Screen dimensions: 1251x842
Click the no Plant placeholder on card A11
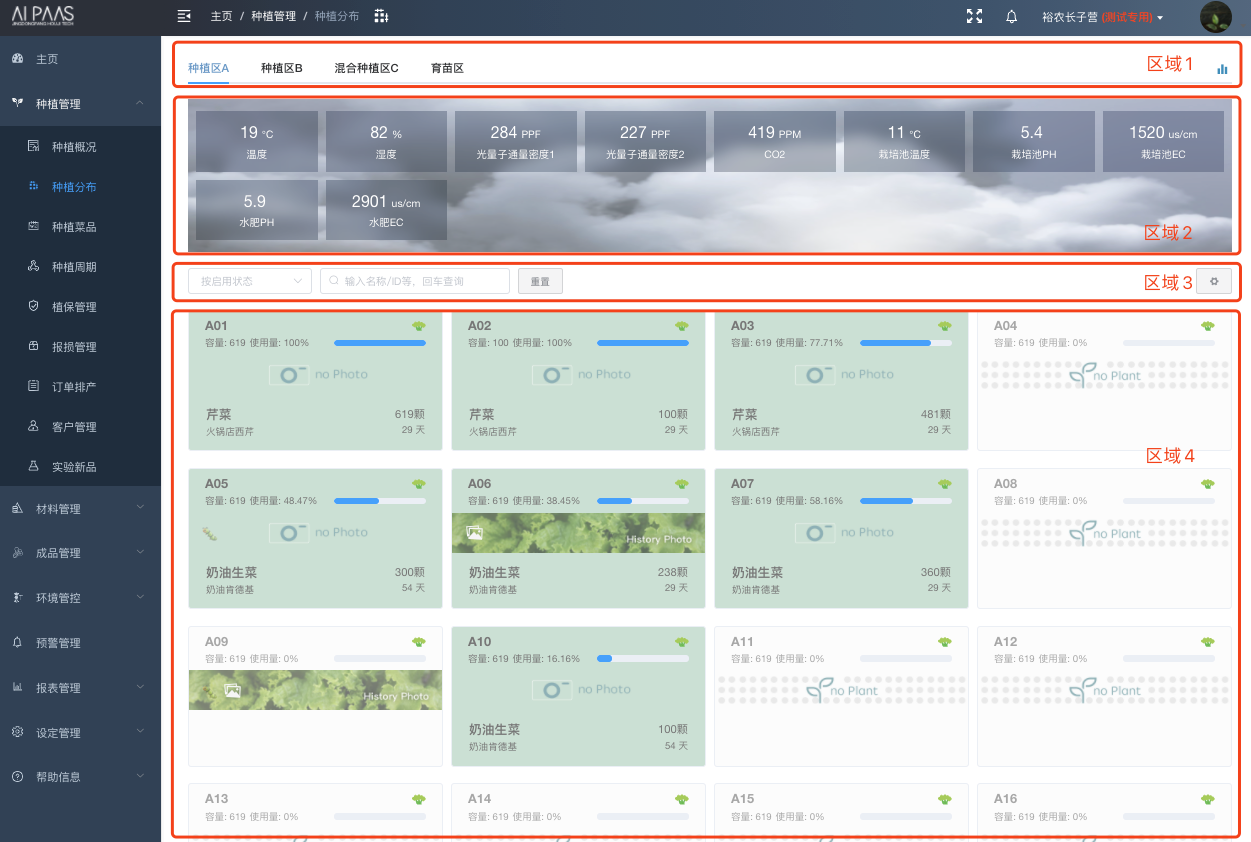coord(841,690)
